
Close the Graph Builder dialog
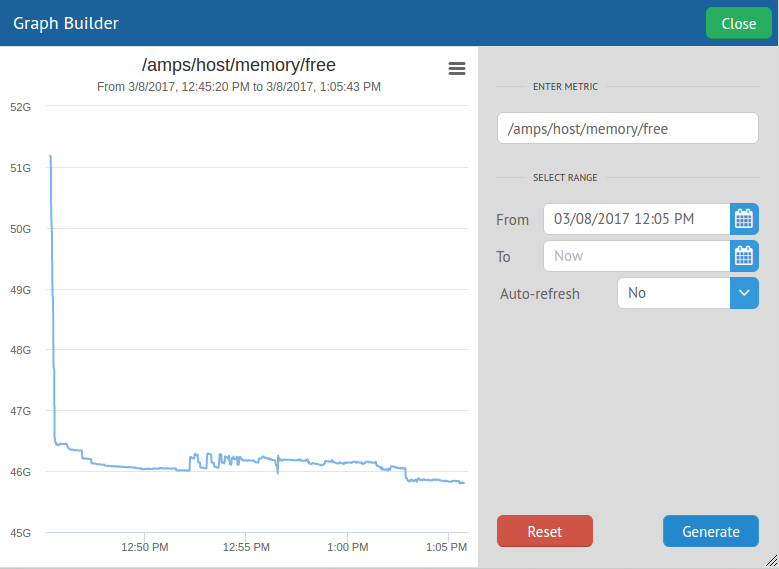coord(738,23)
